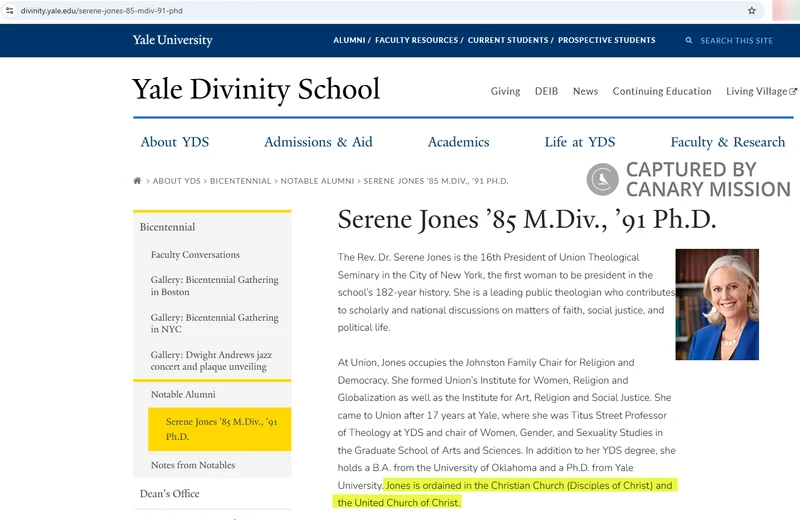Screen dimensions: 800x520
Task: Open Notes from Notables in sidebar
Action: pyautogui.click(x=193, y=465)
